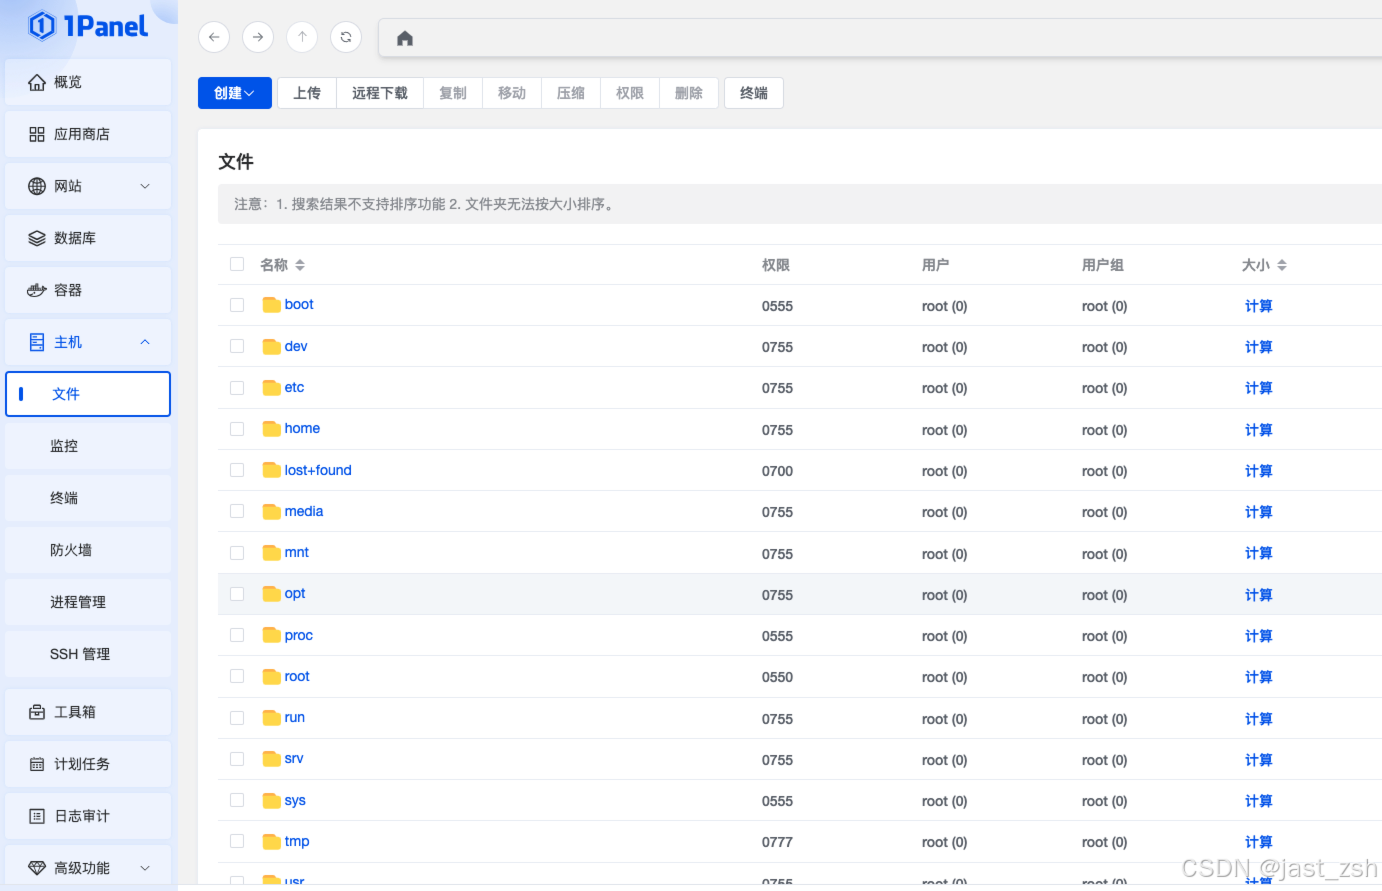Click the opt folder icon
Screen dimensions: 1382x891
[271, 594]
